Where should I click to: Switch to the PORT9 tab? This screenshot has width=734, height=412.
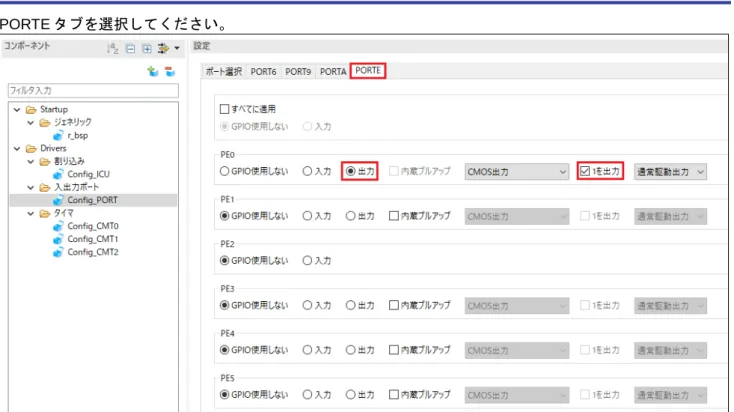tap(298, 72)
